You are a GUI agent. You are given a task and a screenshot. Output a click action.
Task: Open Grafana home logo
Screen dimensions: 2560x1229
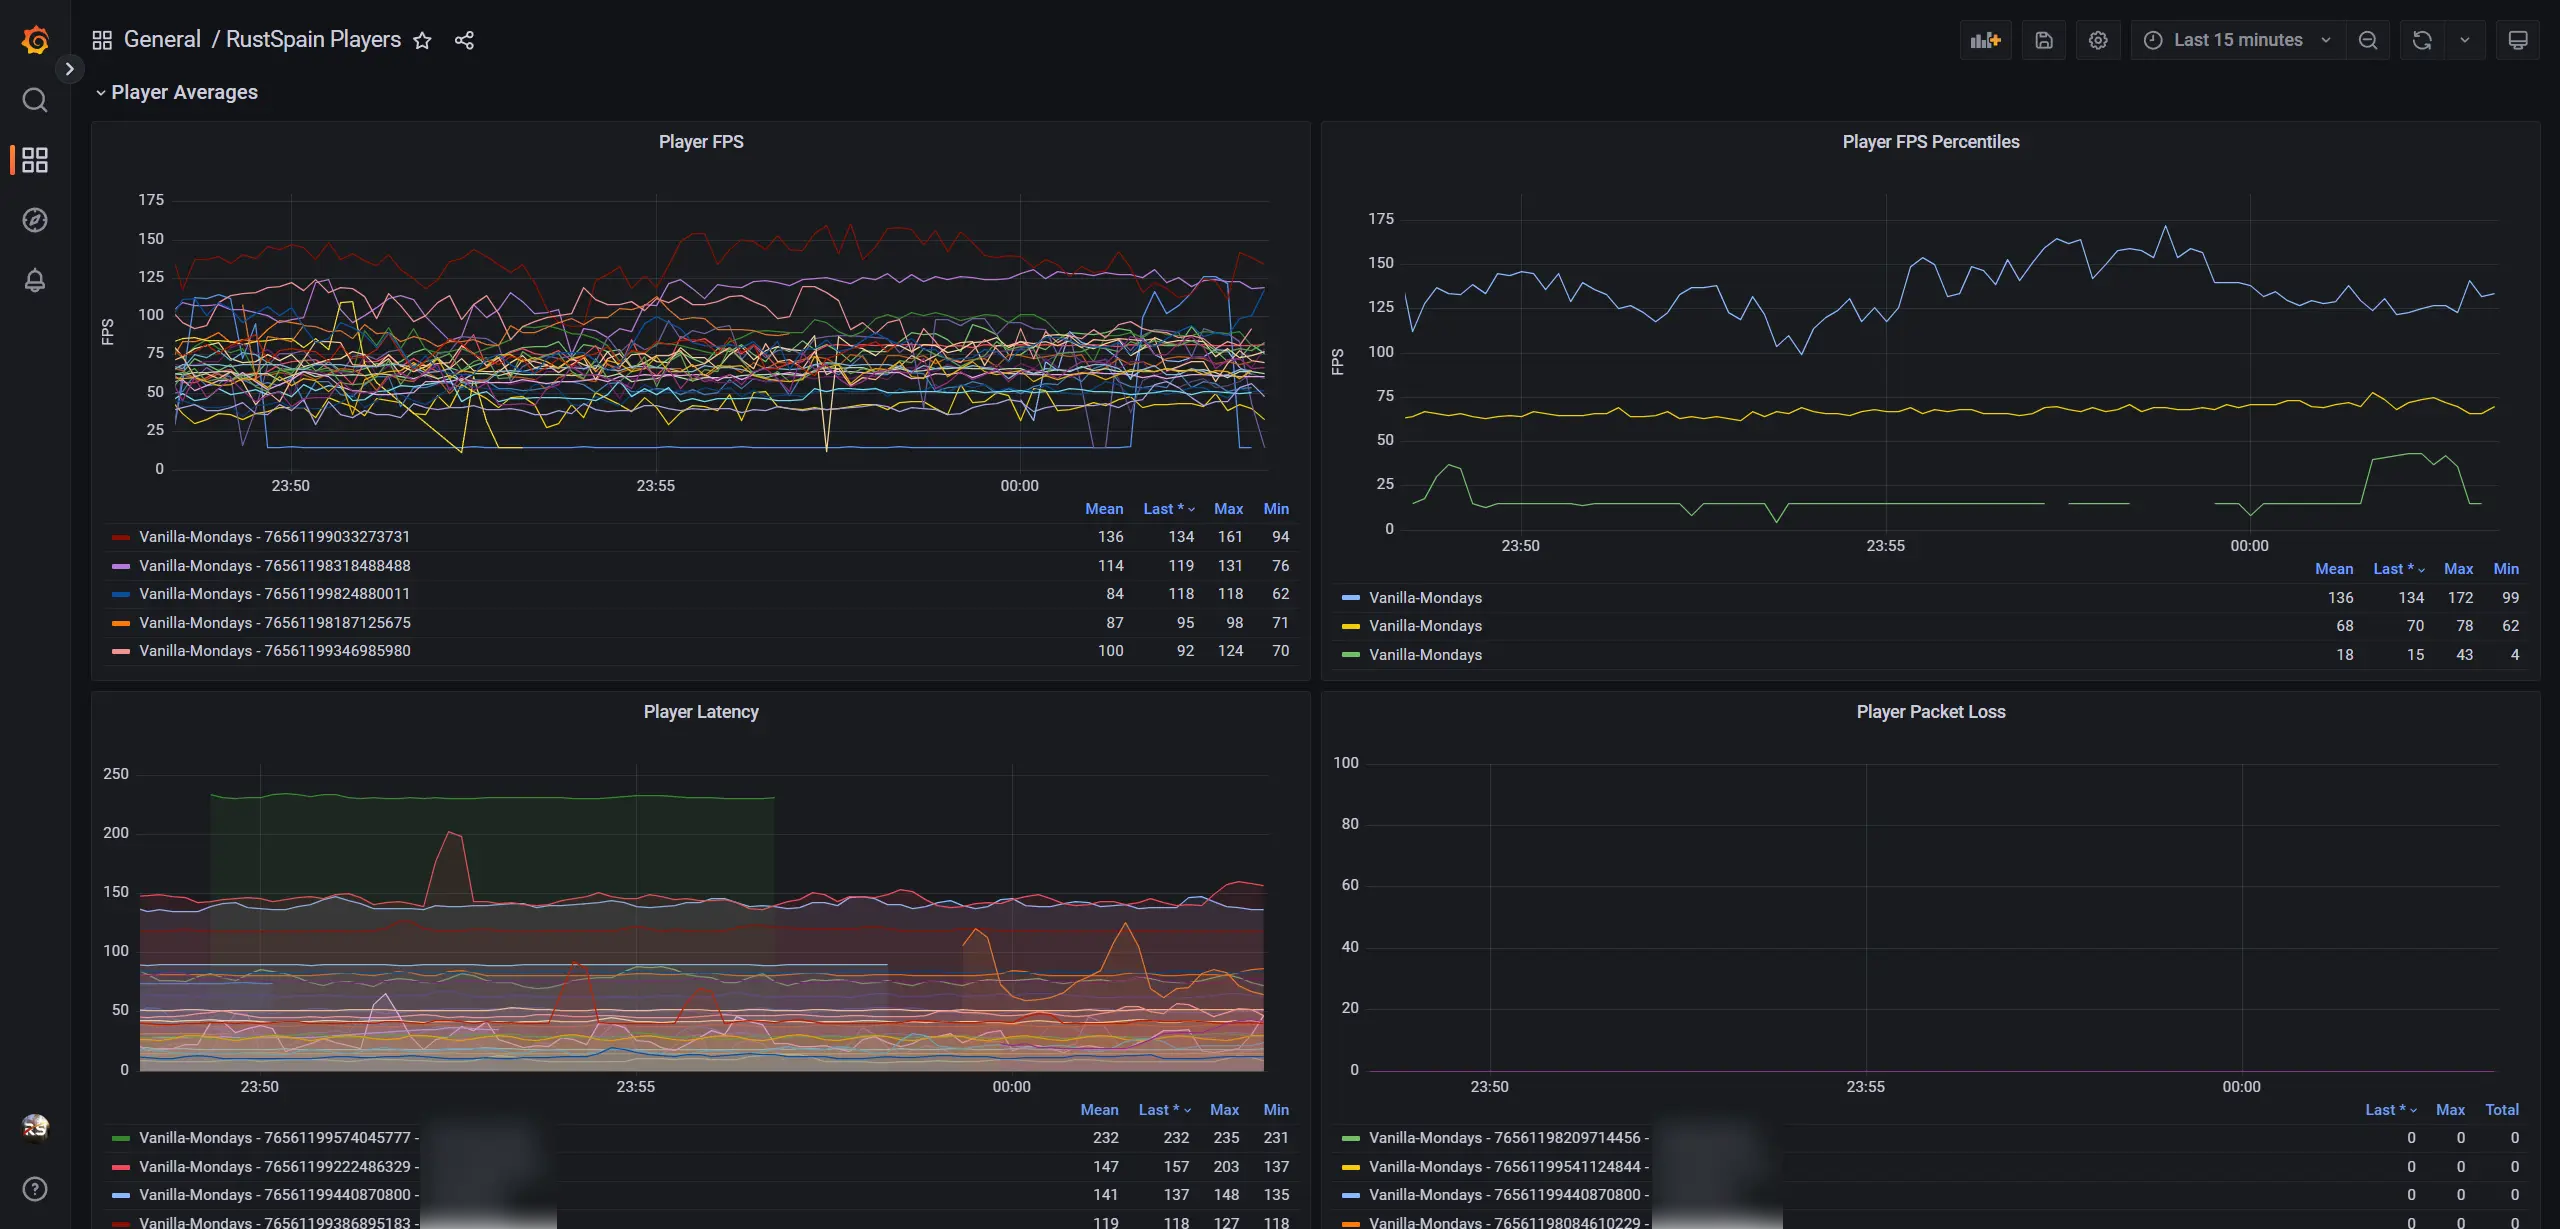[35, 40]
